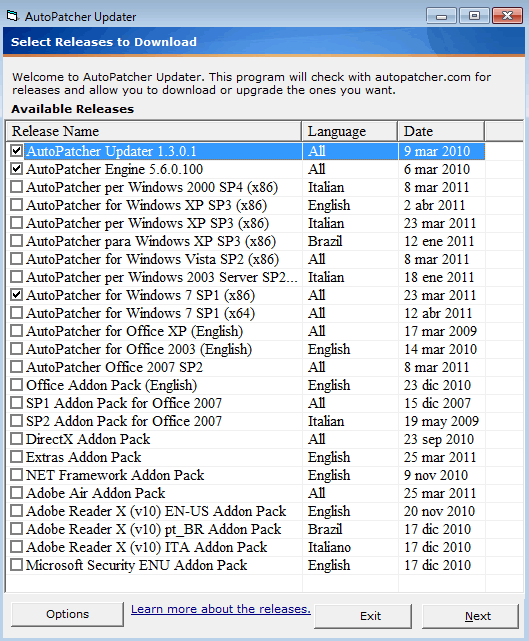Check AutoPatcher for Windows XP SP3 (x86) English checkbox

click(16, 205)
